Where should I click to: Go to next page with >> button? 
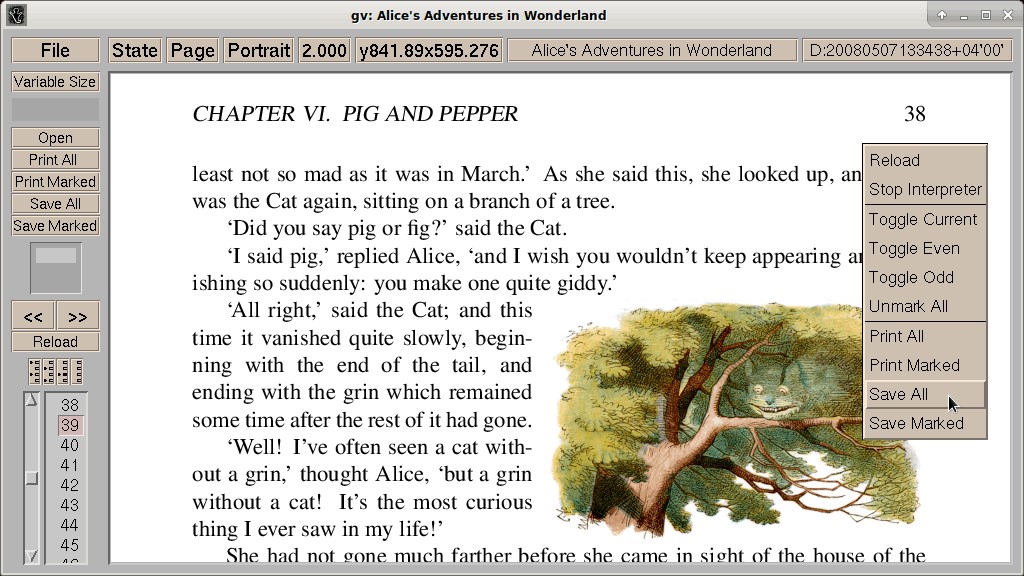click(x=78, y=317)
